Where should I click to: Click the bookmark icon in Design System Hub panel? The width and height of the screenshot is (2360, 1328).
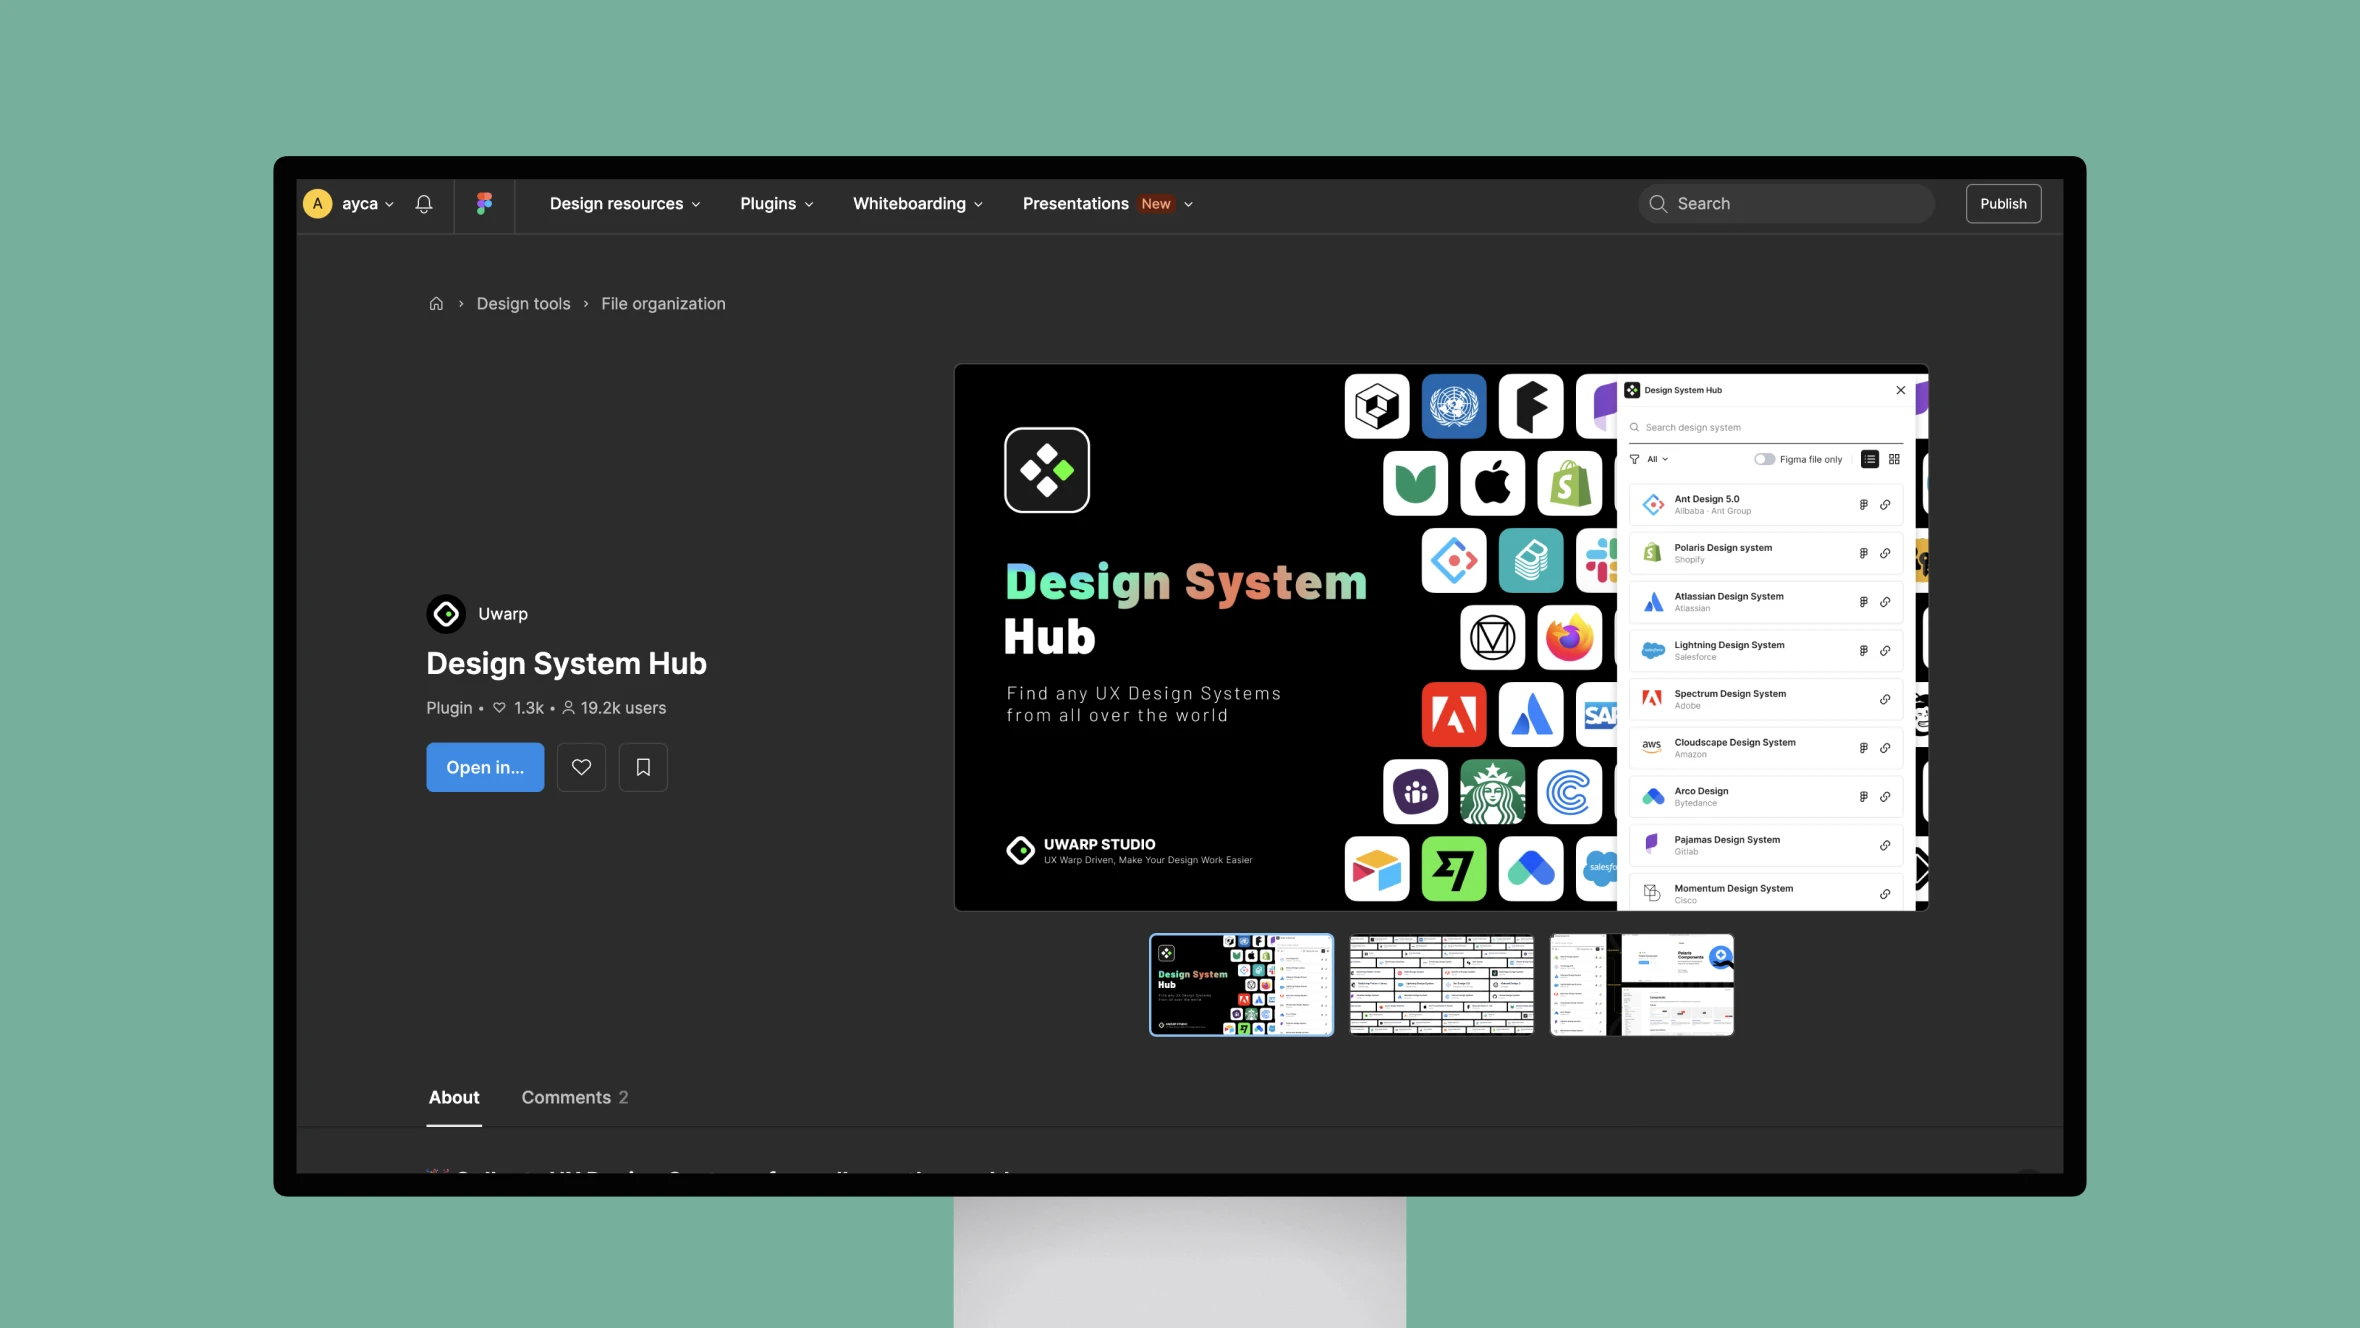(642, 765)
